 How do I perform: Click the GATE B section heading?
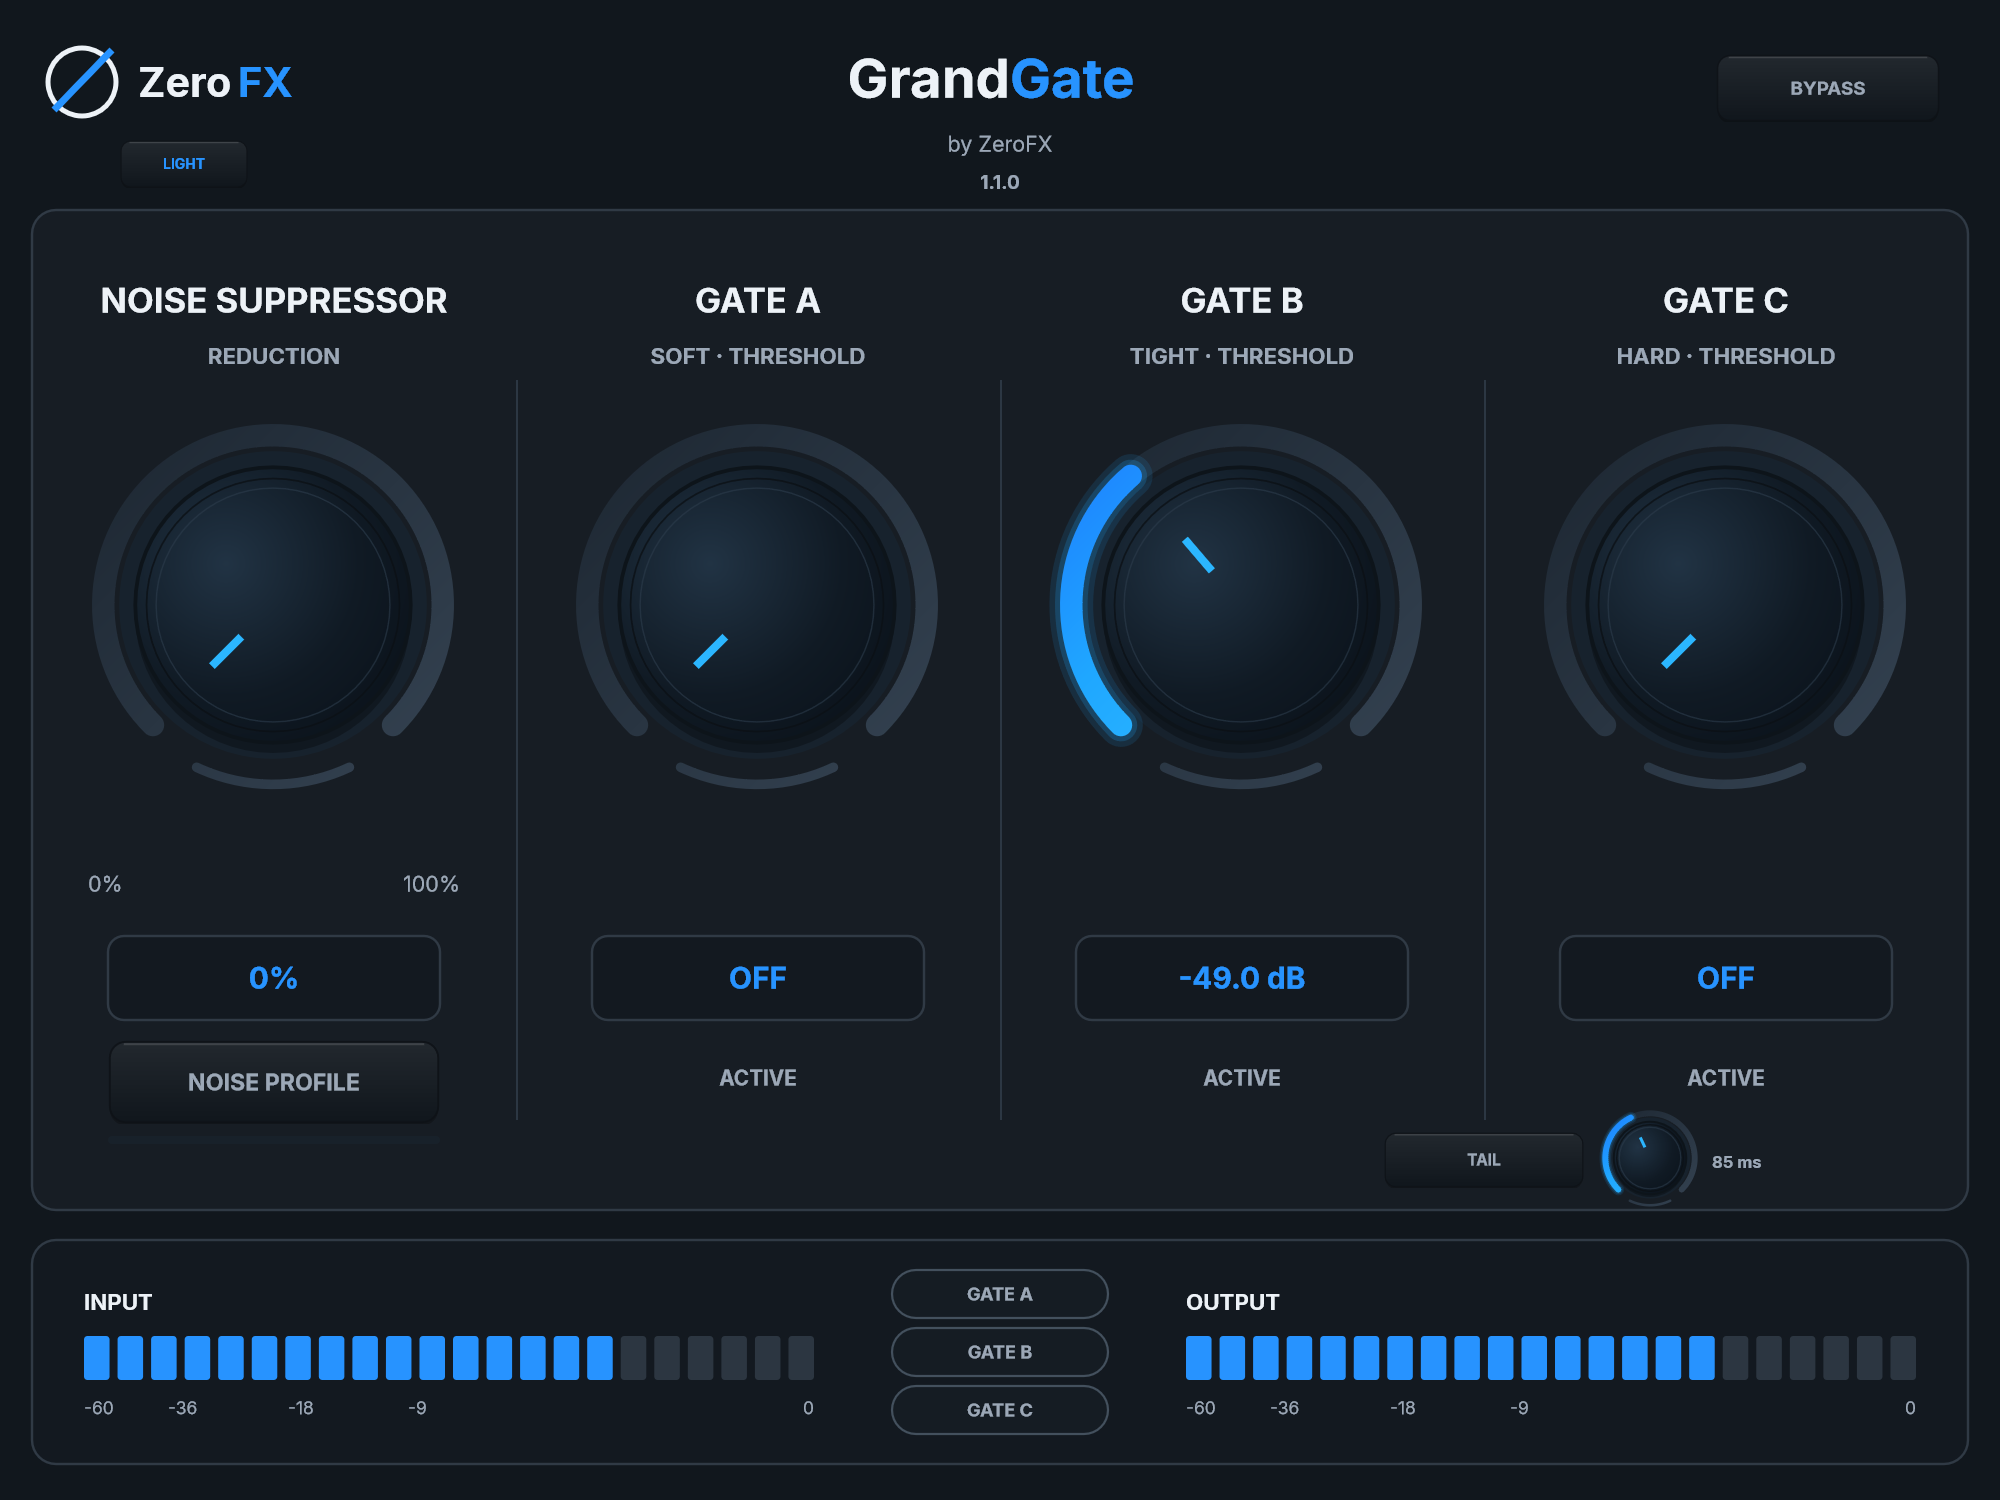(x=1242, y=301)
